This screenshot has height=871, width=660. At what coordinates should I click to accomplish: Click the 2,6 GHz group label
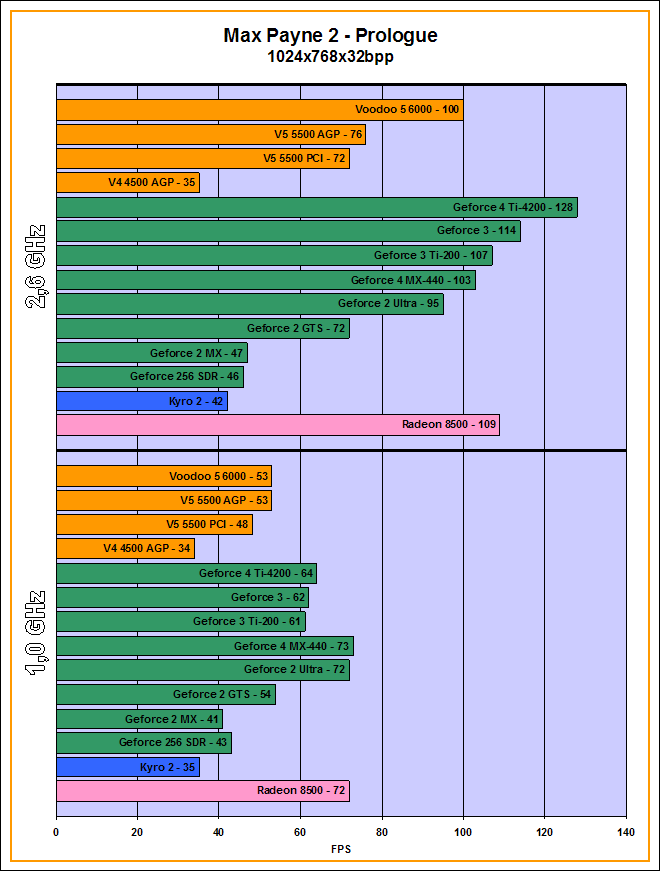[34, 268]
